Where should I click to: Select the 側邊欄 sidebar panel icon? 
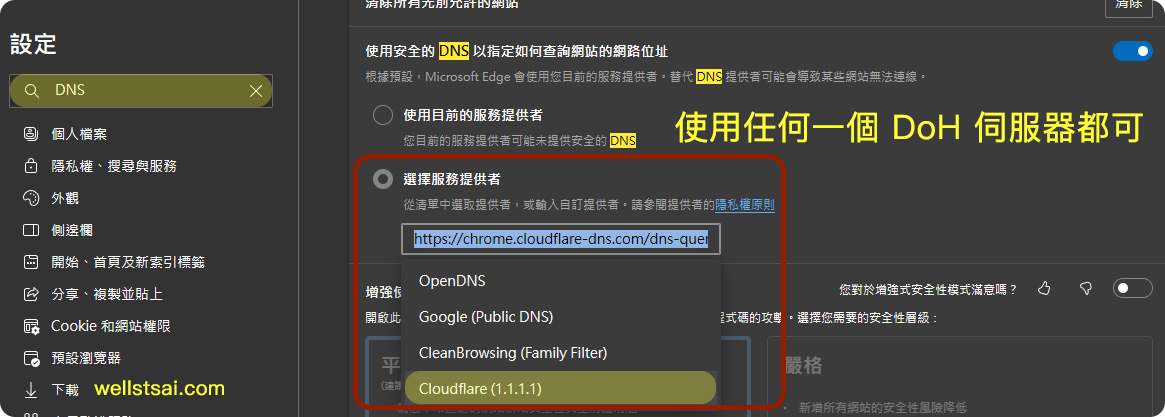coord(31,230)
